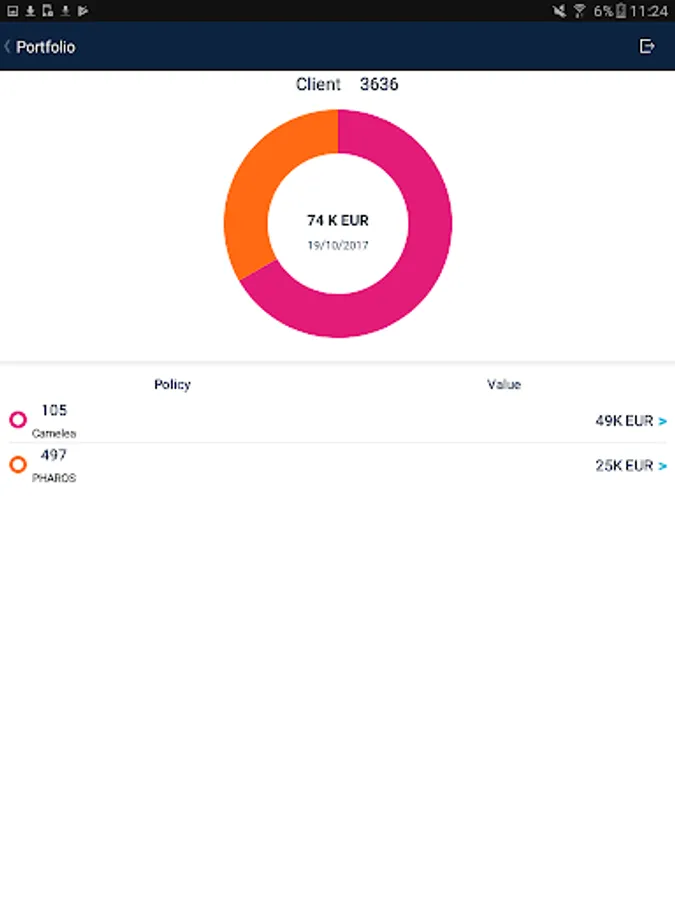This screenshot has height=900, width=675.
Task: Click the pink circle icon for policy 105
Action: 18,420
